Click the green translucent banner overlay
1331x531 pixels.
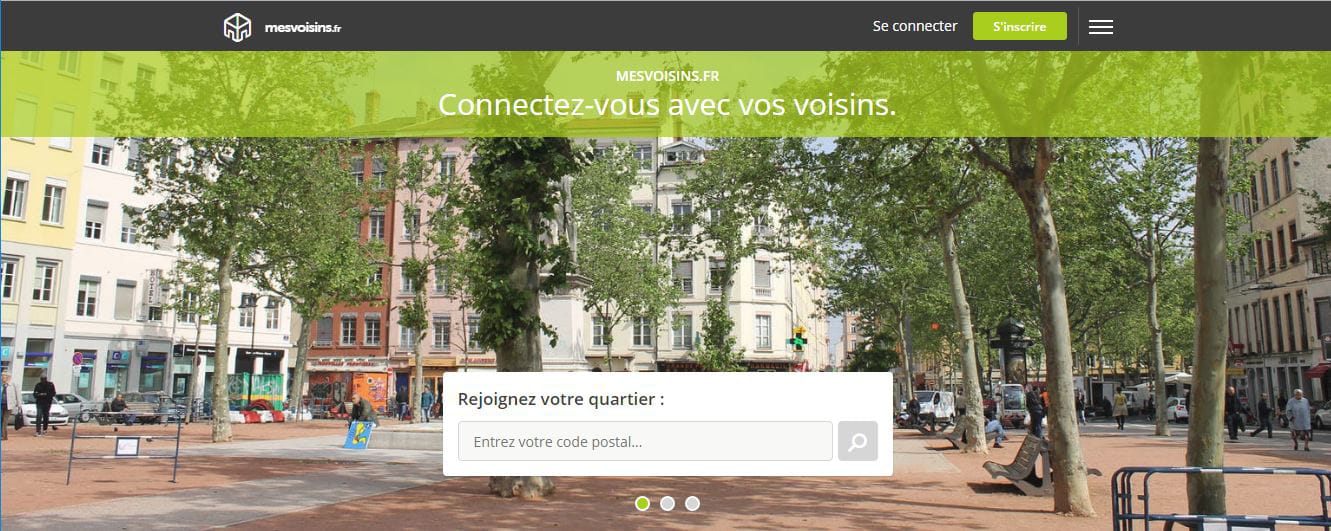(x=665, y=94)
